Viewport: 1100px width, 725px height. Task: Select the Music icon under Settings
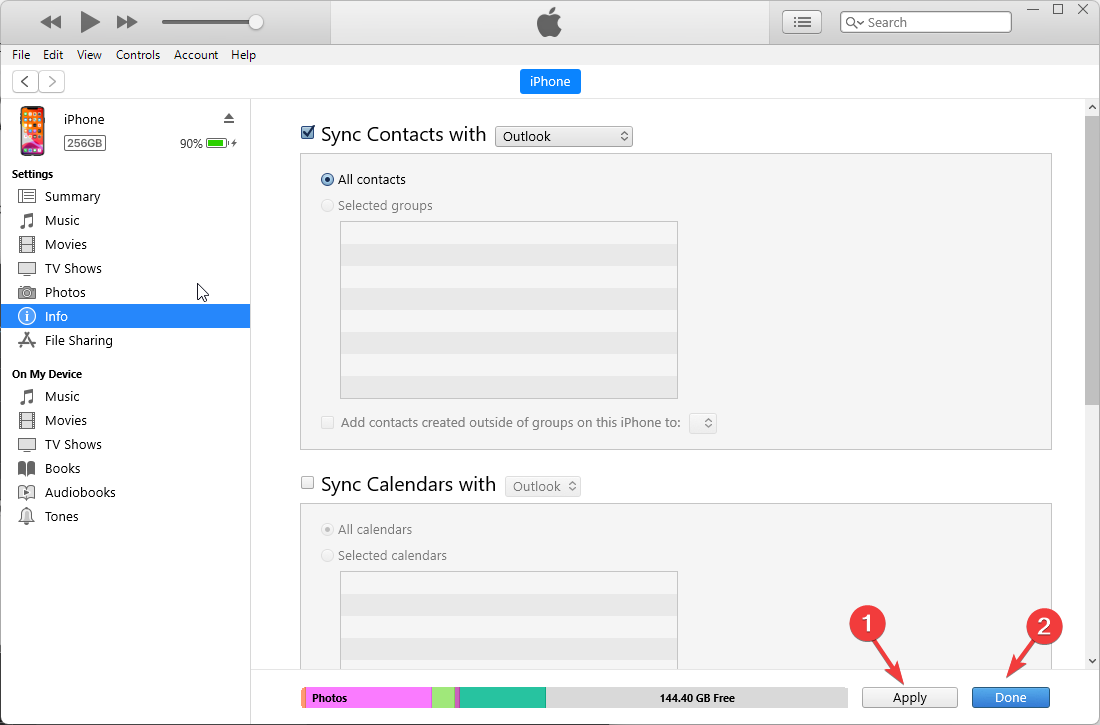tap(27, 220)
